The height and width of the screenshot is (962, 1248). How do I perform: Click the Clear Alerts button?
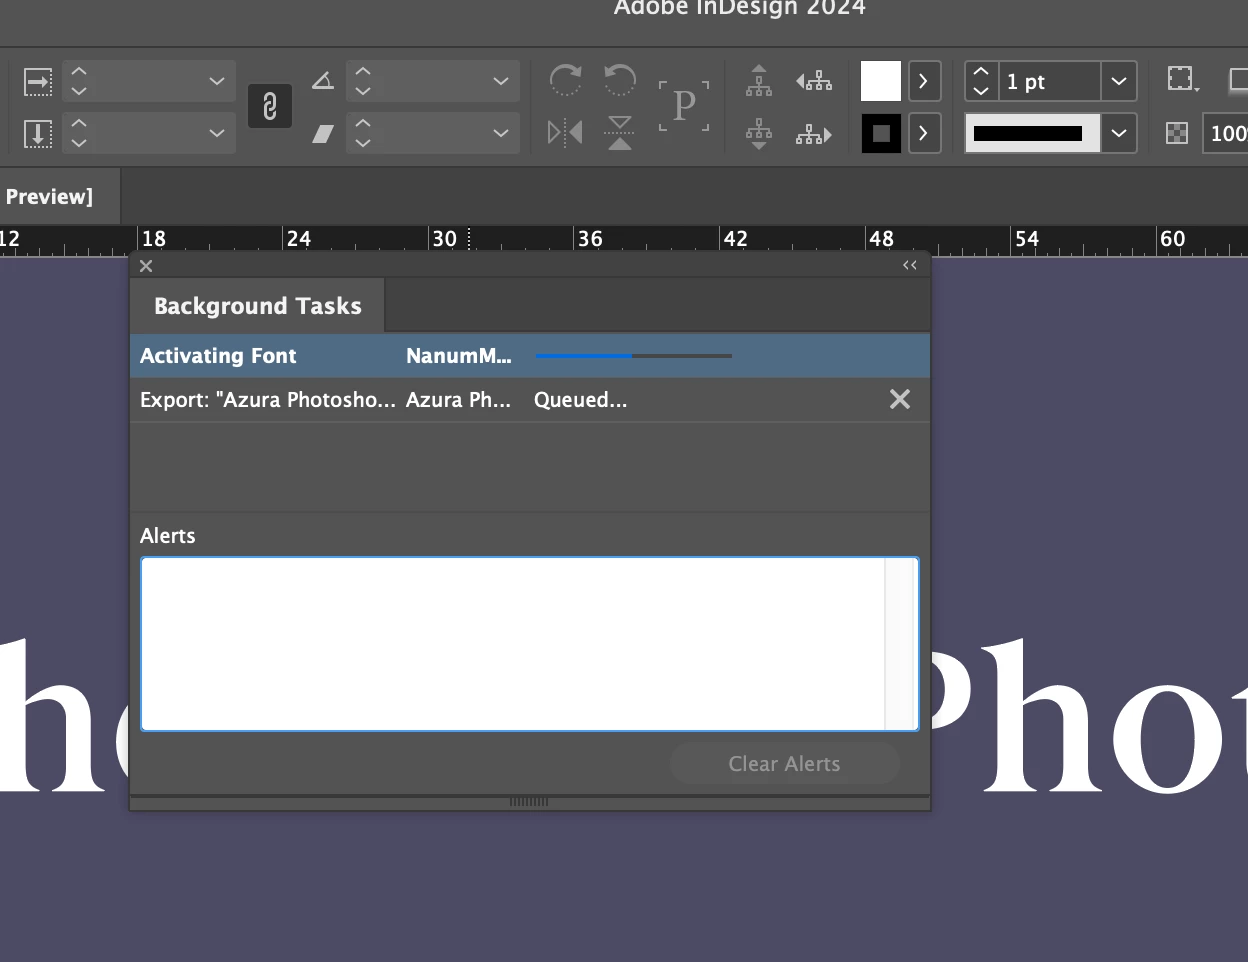click(784, 764)
